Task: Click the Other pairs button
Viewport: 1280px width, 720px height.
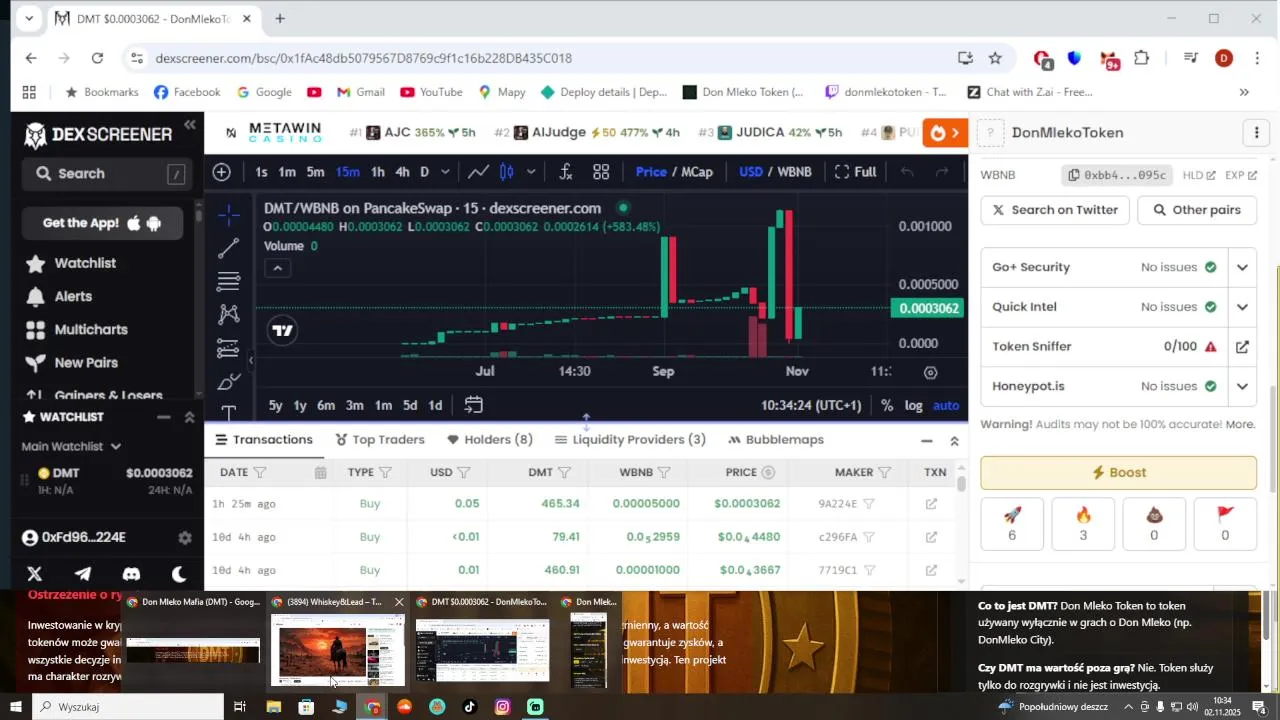Action: pos(1197,210)
